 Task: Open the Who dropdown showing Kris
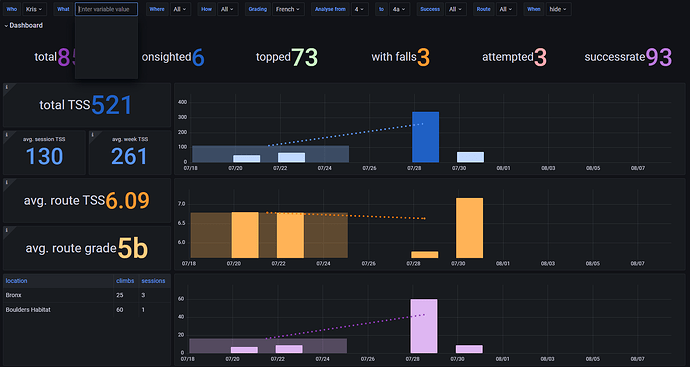34,9
